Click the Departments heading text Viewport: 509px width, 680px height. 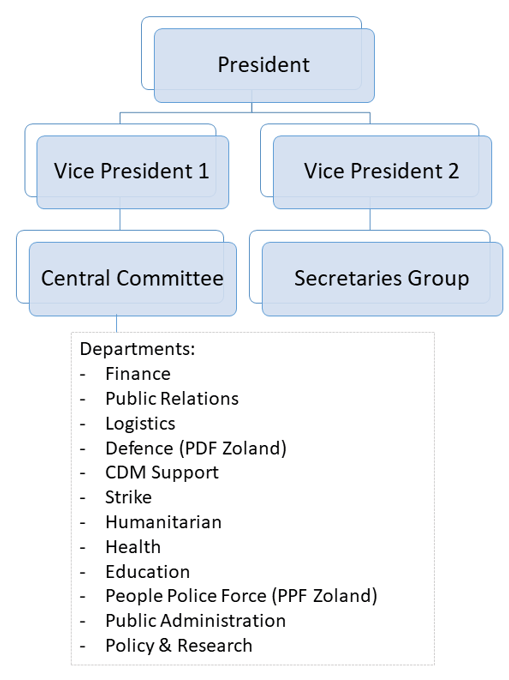tap(137, 349)
